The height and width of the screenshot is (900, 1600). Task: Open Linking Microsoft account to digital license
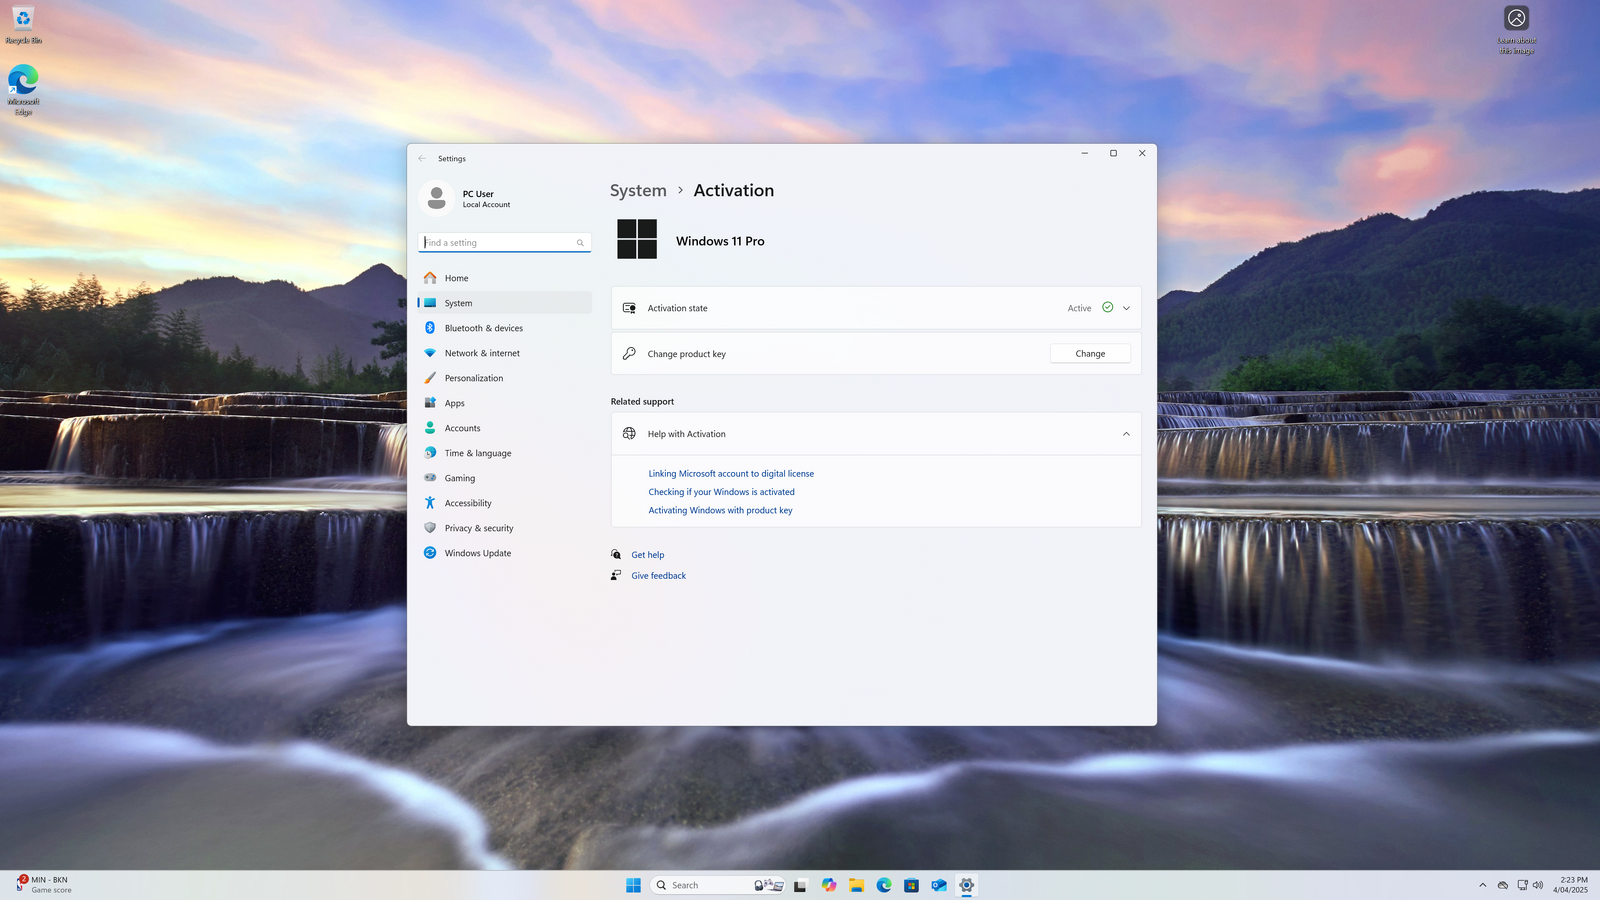point(731,474)
